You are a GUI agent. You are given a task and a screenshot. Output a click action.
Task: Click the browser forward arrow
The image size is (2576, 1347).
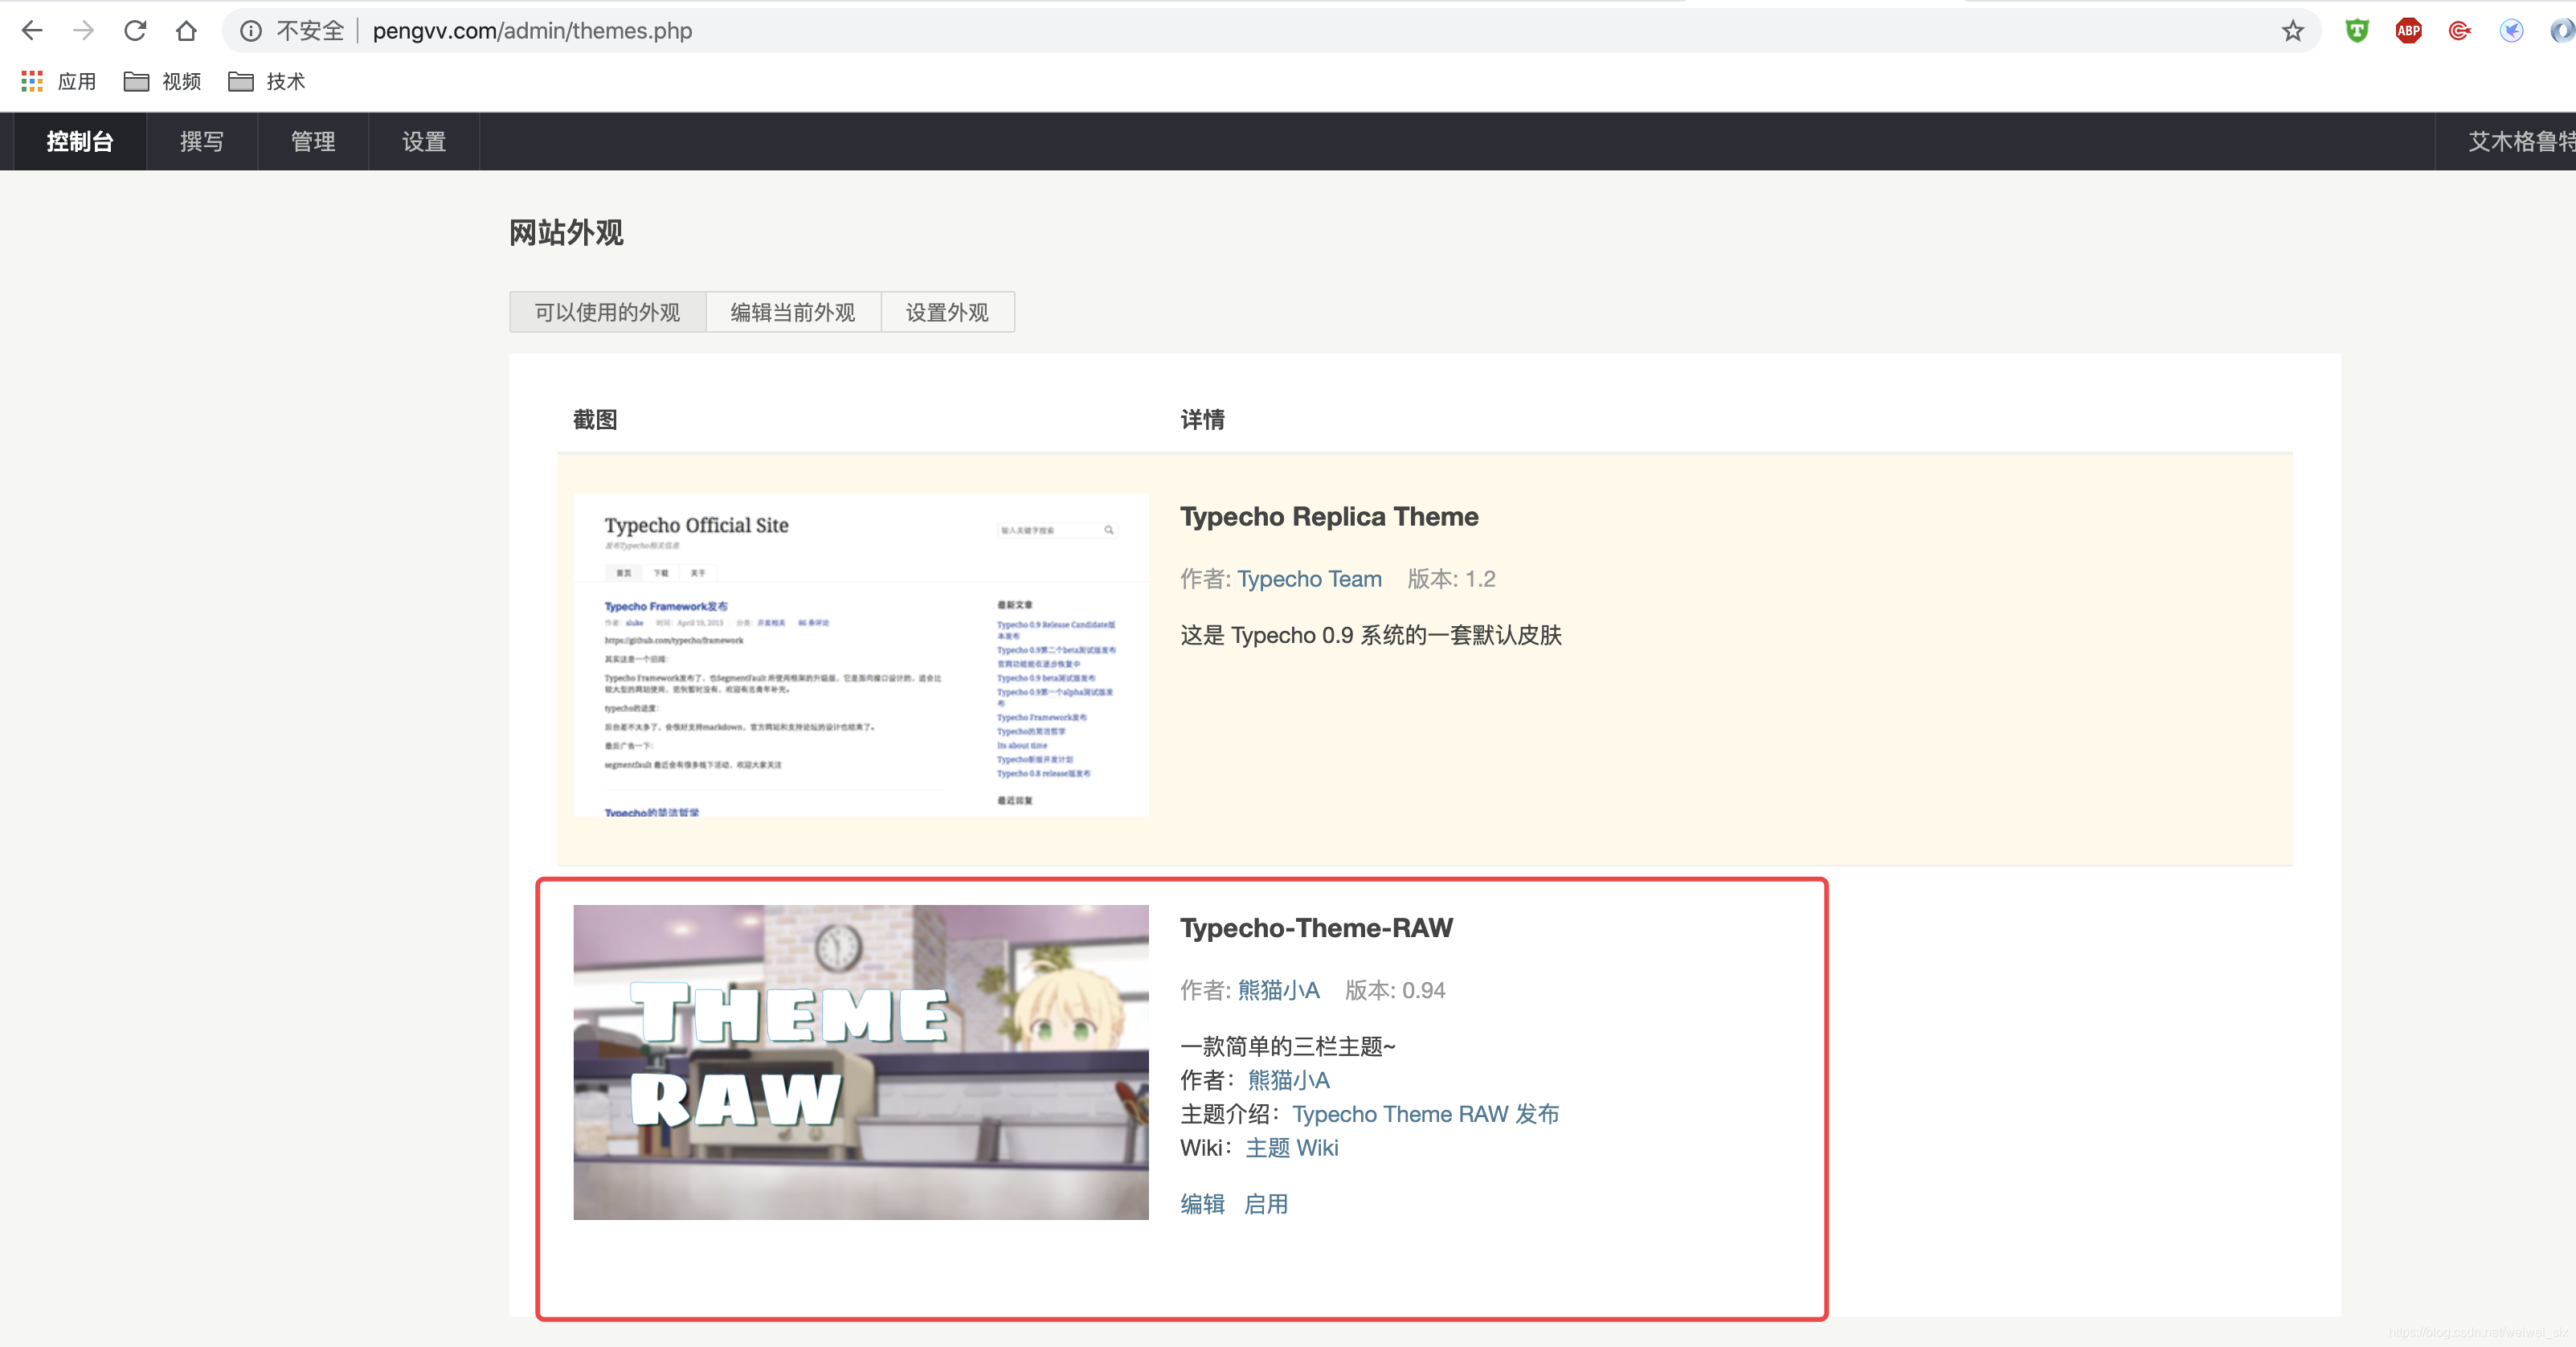click(84, 31)
